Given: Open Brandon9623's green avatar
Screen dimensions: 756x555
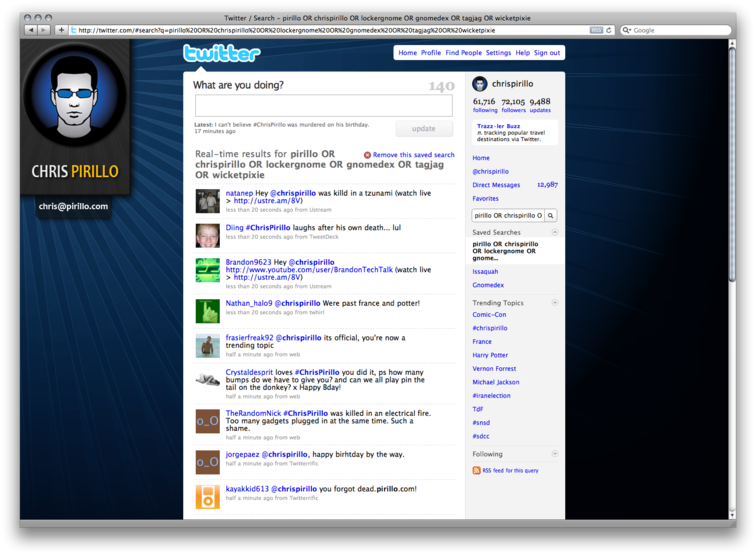Looking at the screenshot, I should [x=207, y=270].
